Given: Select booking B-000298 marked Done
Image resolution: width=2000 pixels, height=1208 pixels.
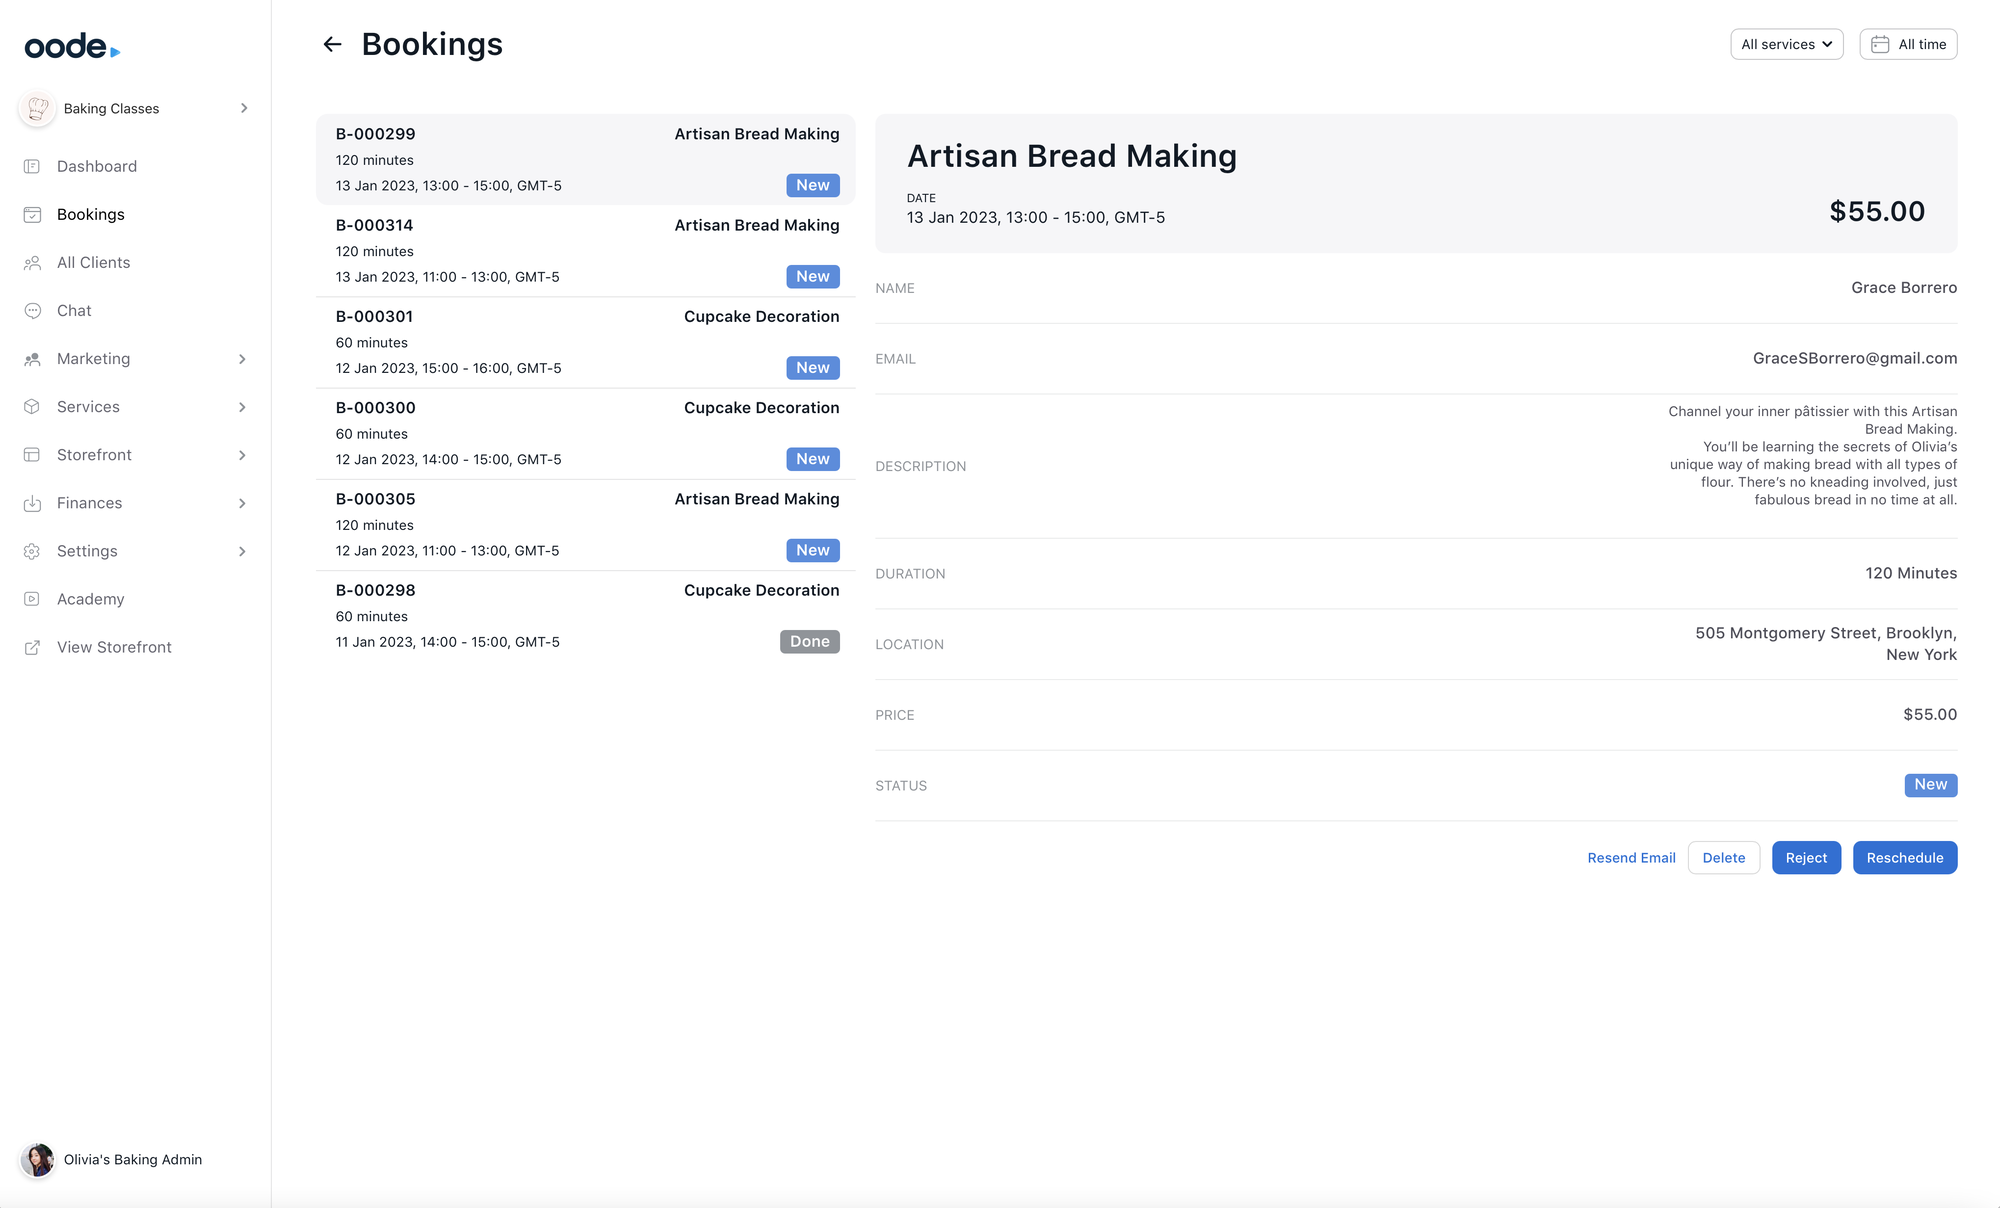Looking at the screenshot, I should [586, 616].
